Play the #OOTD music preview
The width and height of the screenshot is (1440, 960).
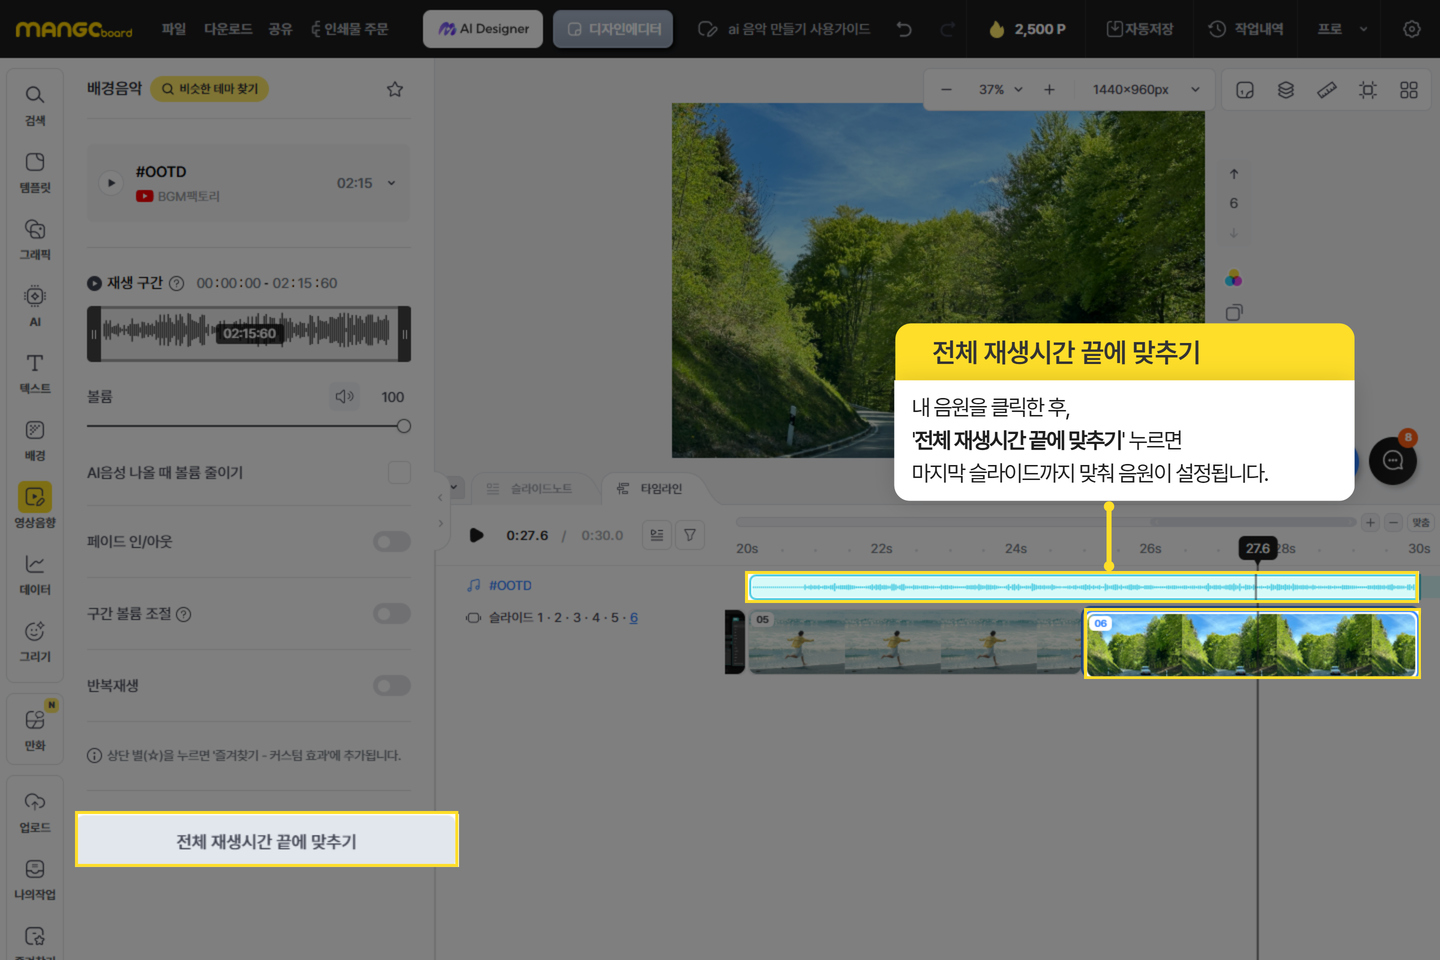(111, 183)
